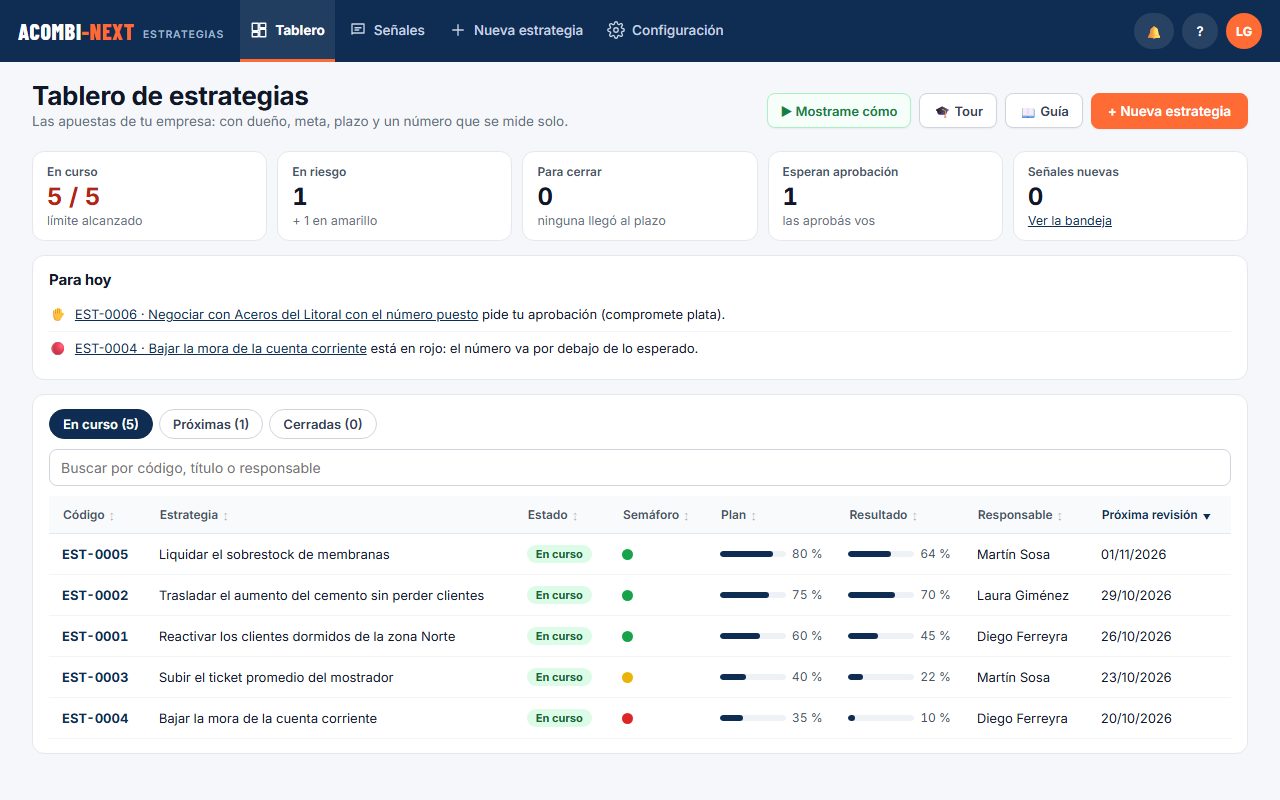1280x800 pixels.
Task: Click the red semaphore dot for EST-0004
Action: click(x=627, y=718)
